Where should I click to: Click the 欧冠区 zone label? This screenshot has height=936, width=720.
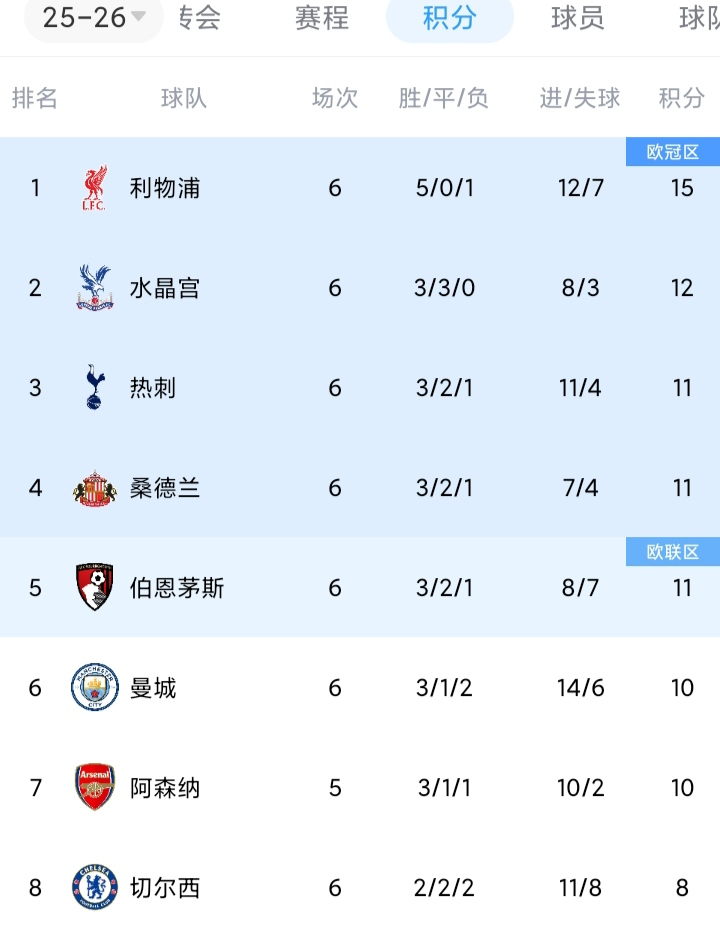point(672,152)
